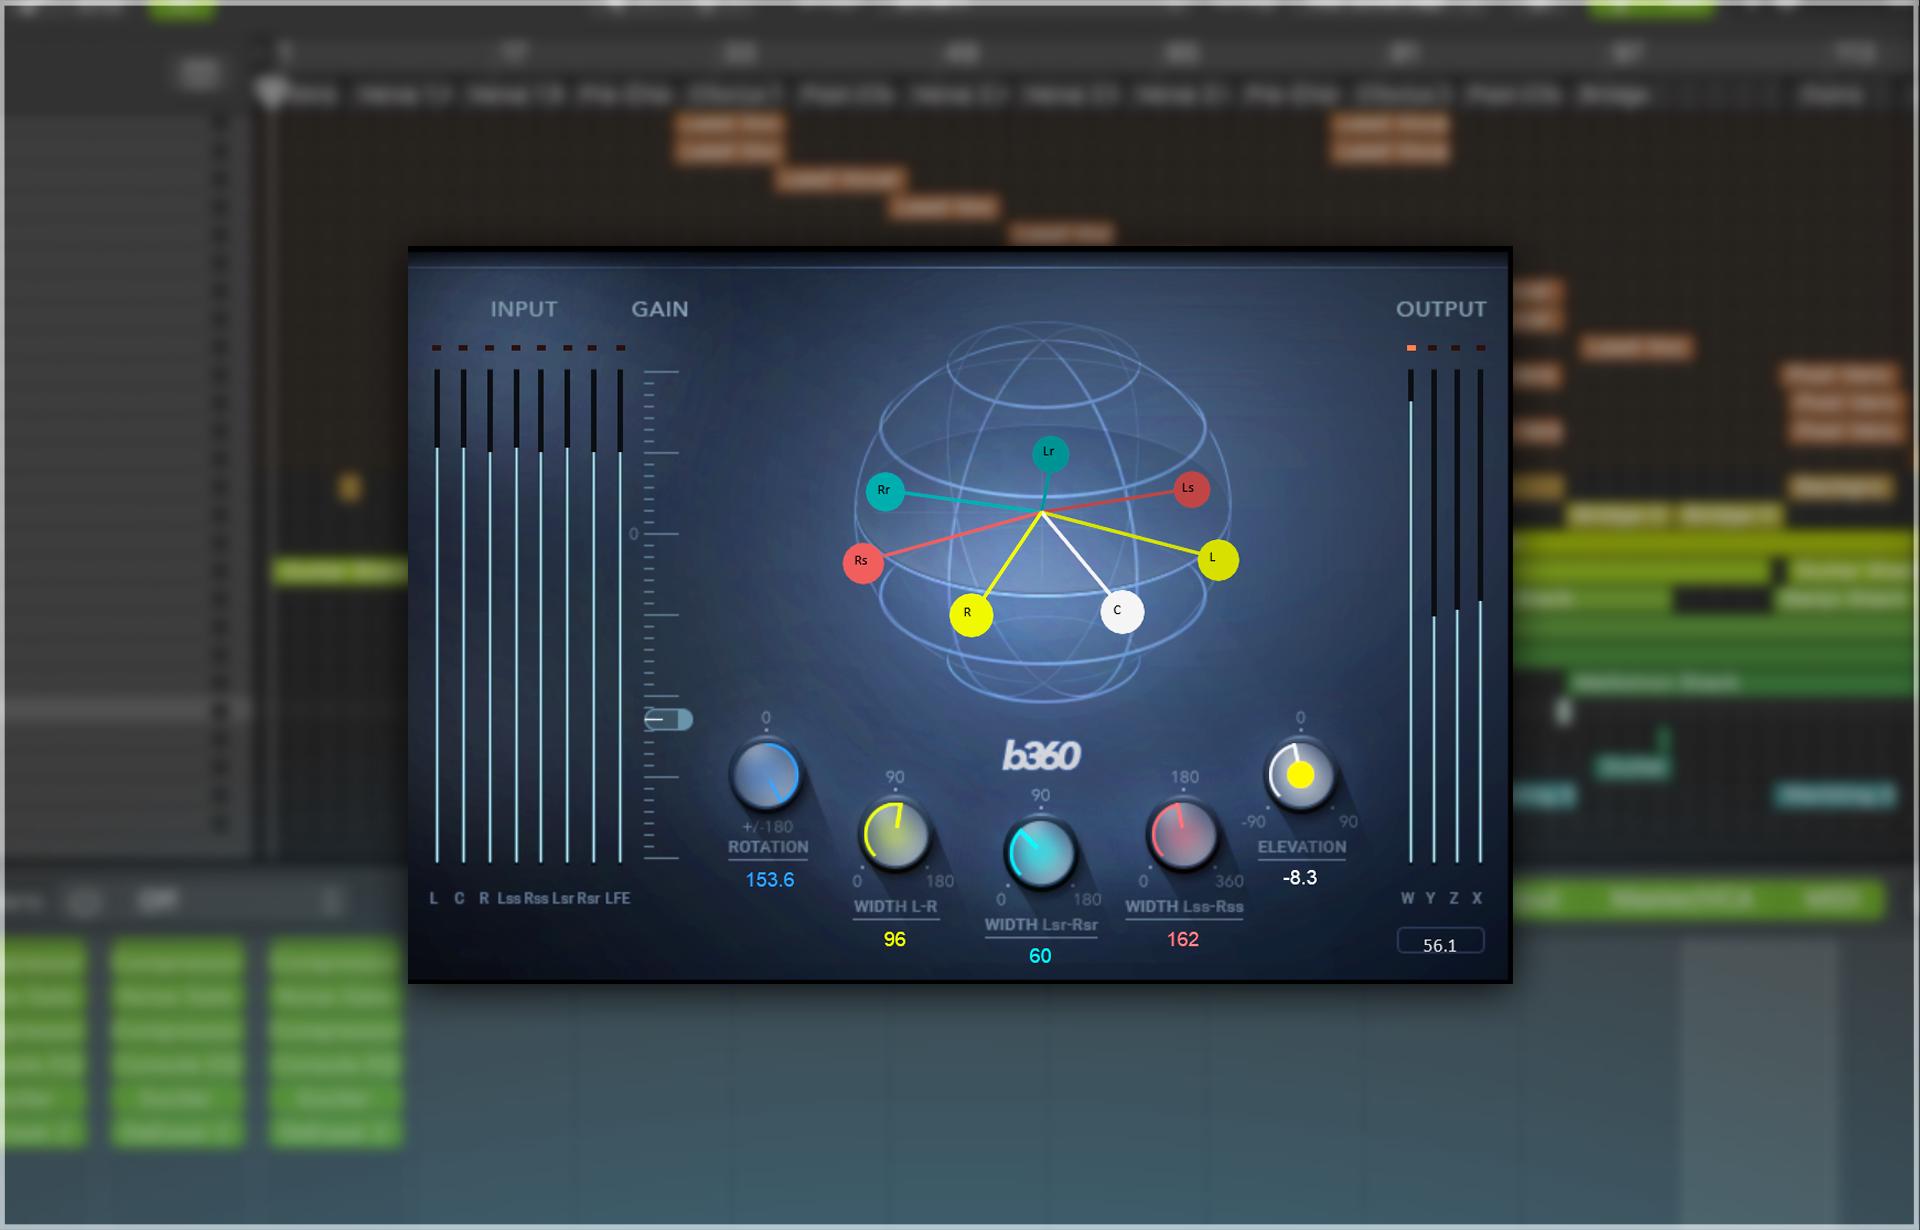
Task: Click the L input meter
Action: tap(437, 616)
